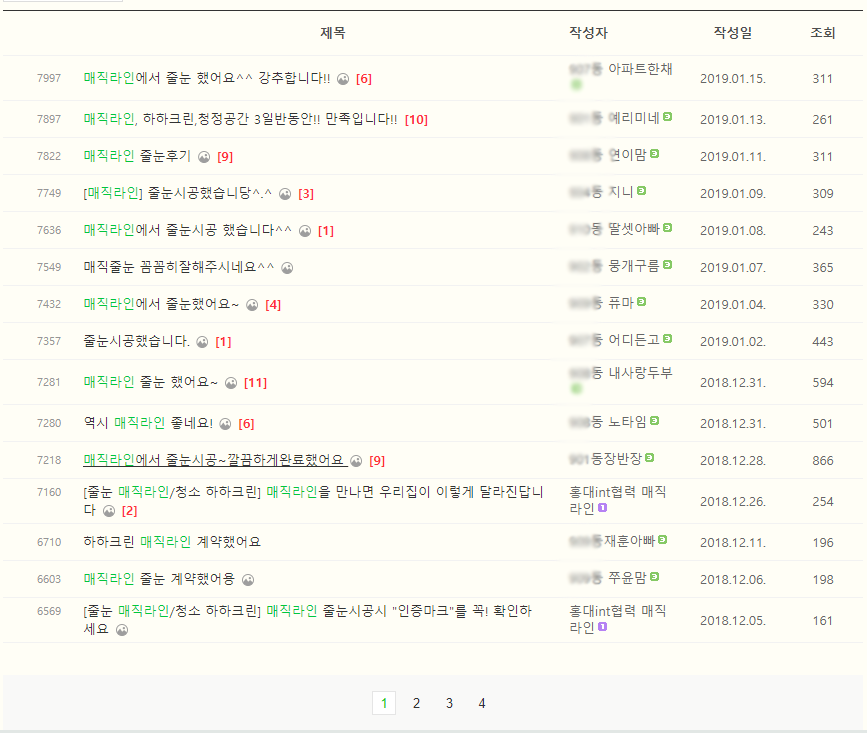This screenshot has width=867, height=733.
Task: Click the image icon beside "역시 매직라인 좋네요!"
Action: (x=225, y=424)
